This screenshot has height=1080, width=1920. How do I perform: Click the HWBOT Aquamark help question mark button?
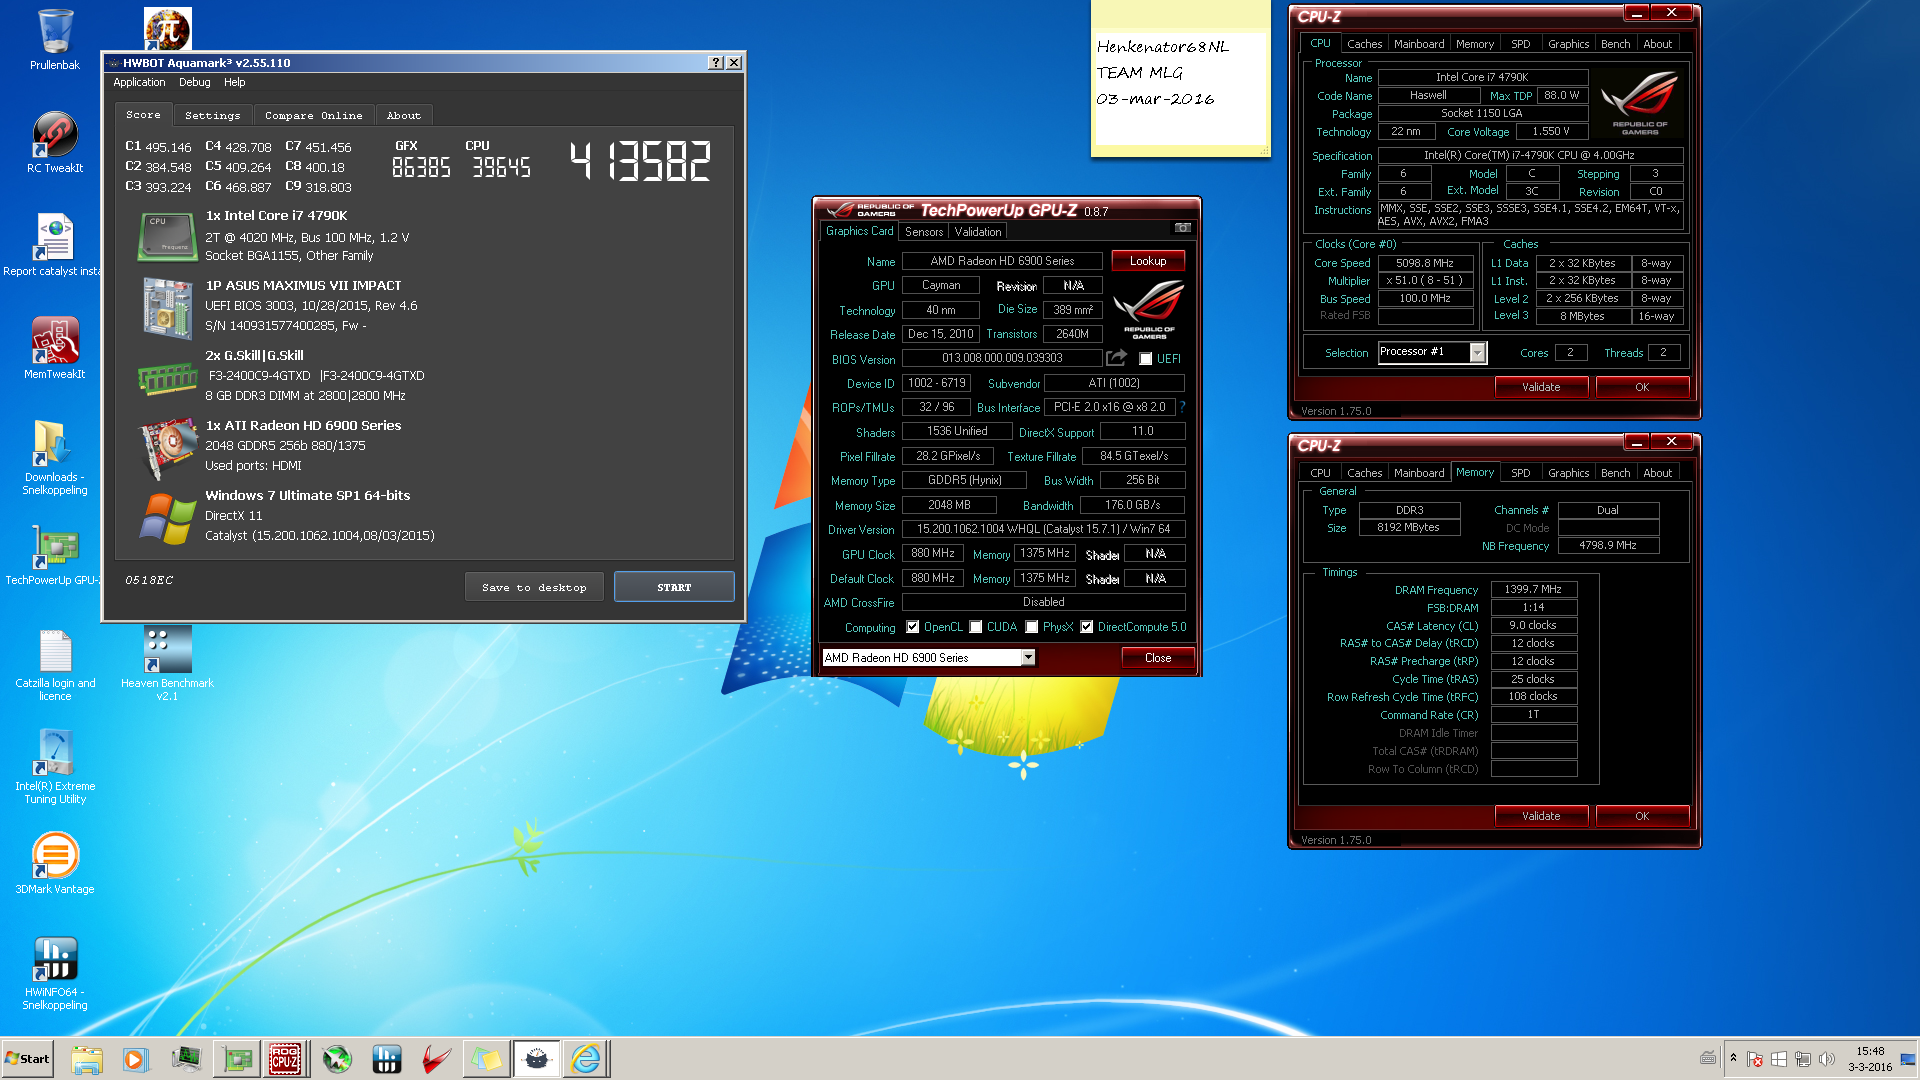(716, 62)
